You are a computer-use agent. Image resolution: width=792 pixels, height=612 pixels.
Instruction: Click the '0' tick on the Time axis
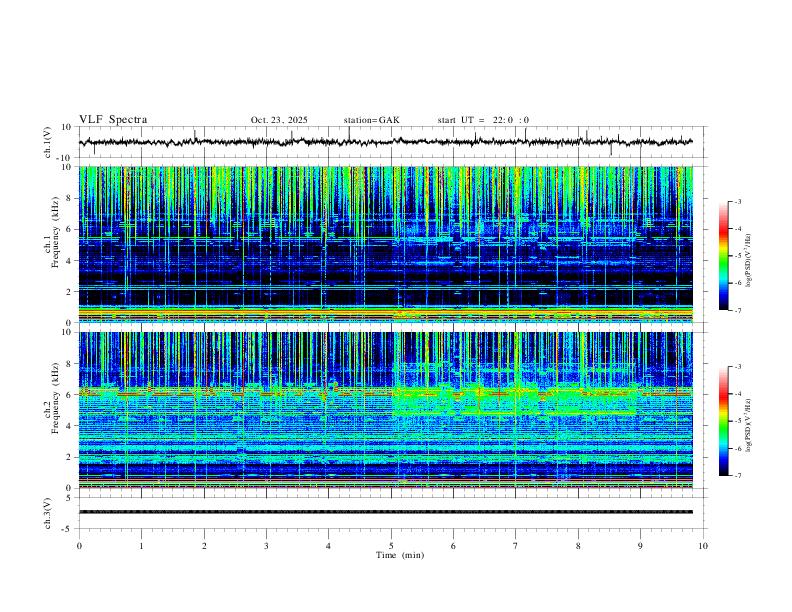[x=79, y=546]
